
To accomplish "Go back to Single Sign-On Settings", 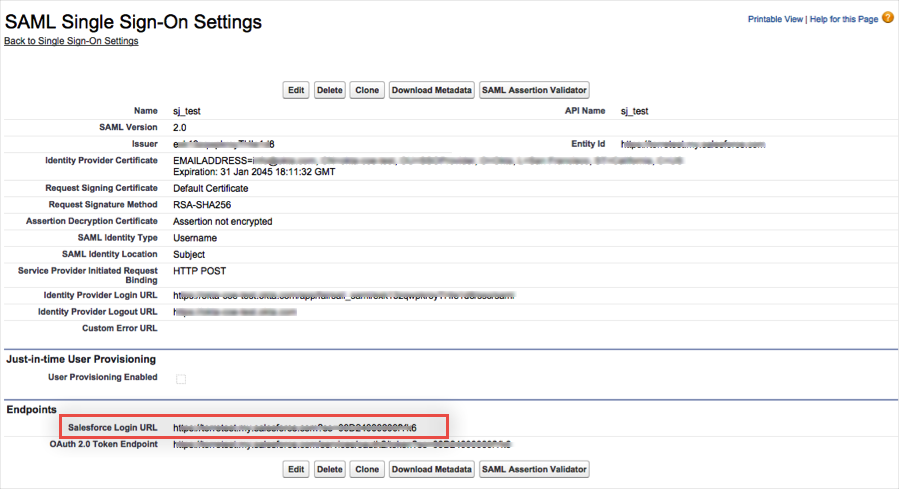I will click(71, 41).
